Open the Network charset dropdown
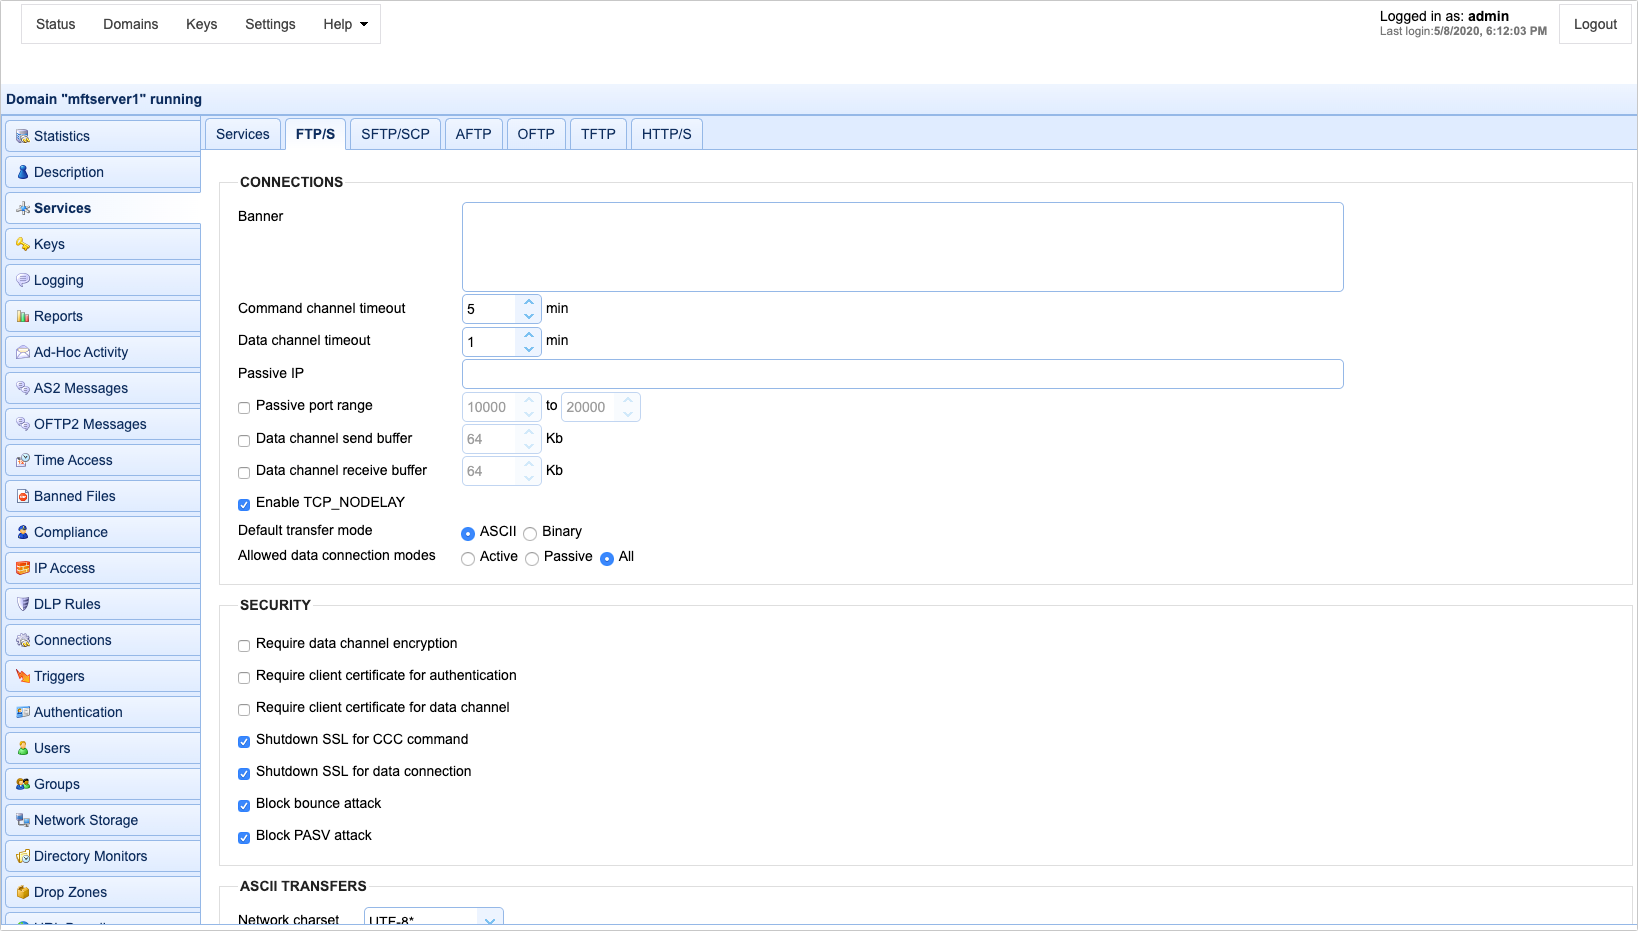The image size is (1638, 931). tap(432, 919)
